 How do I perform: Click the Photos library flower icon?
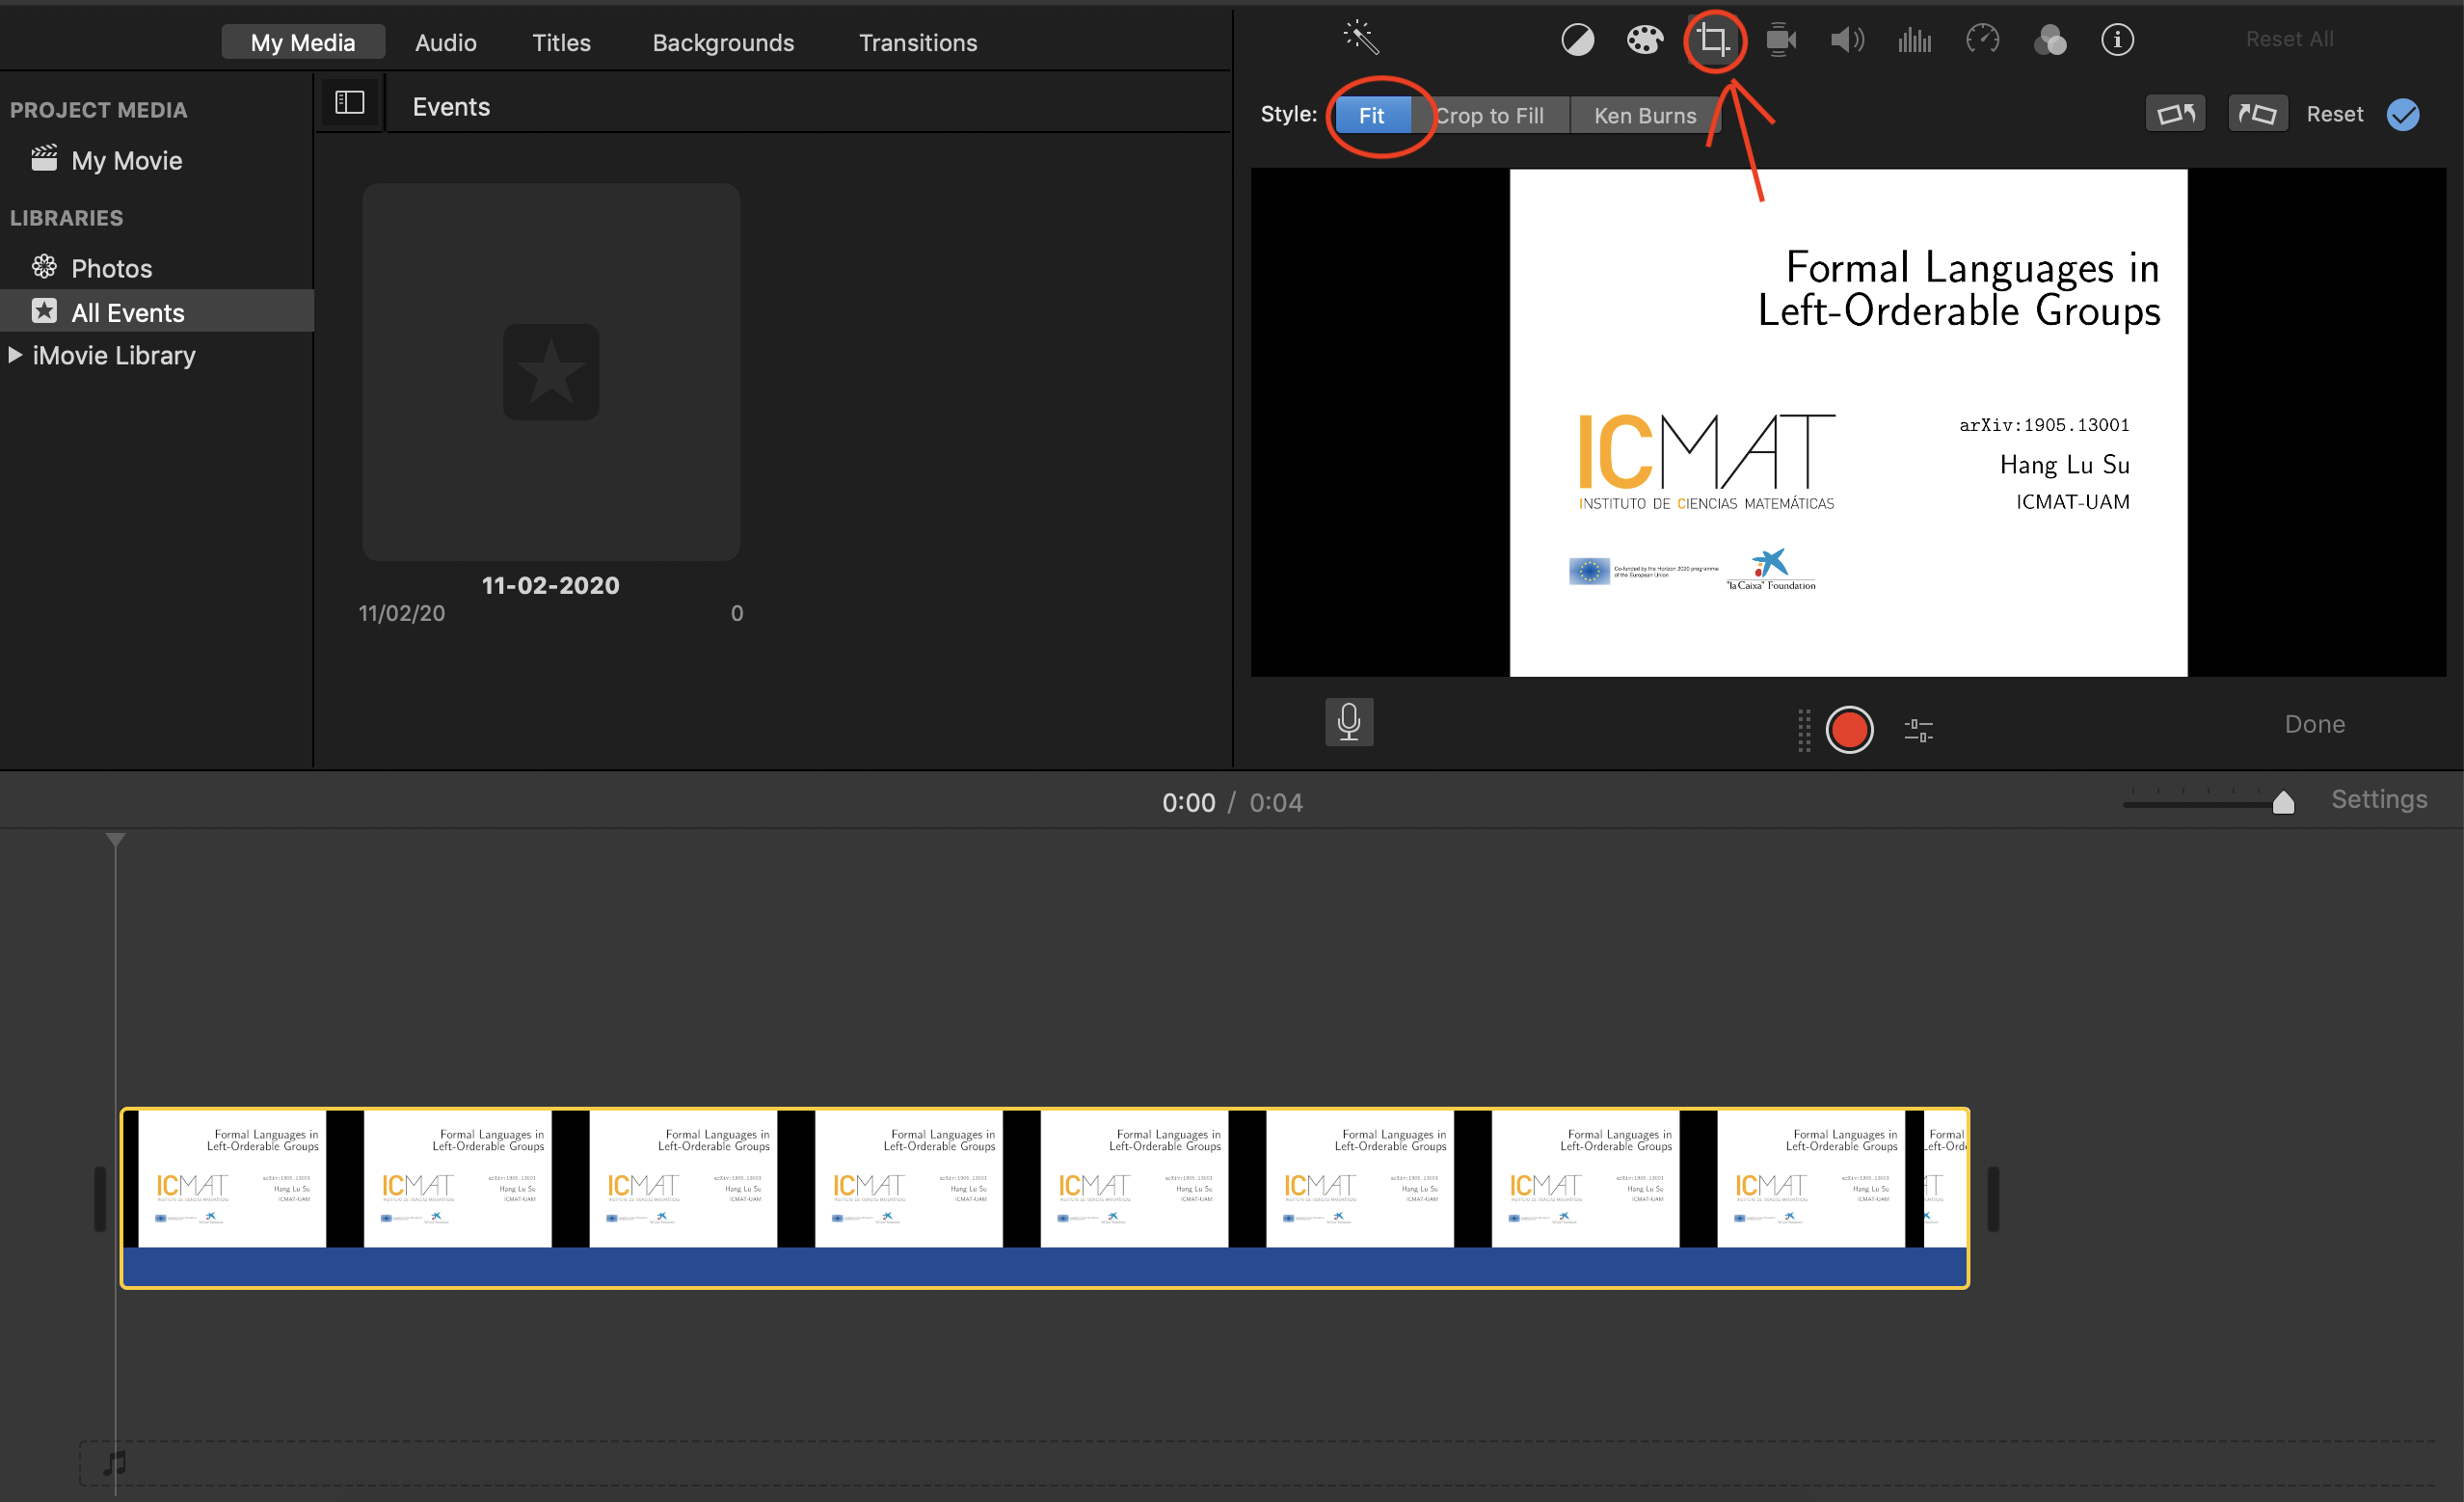(x=44, y=267)
